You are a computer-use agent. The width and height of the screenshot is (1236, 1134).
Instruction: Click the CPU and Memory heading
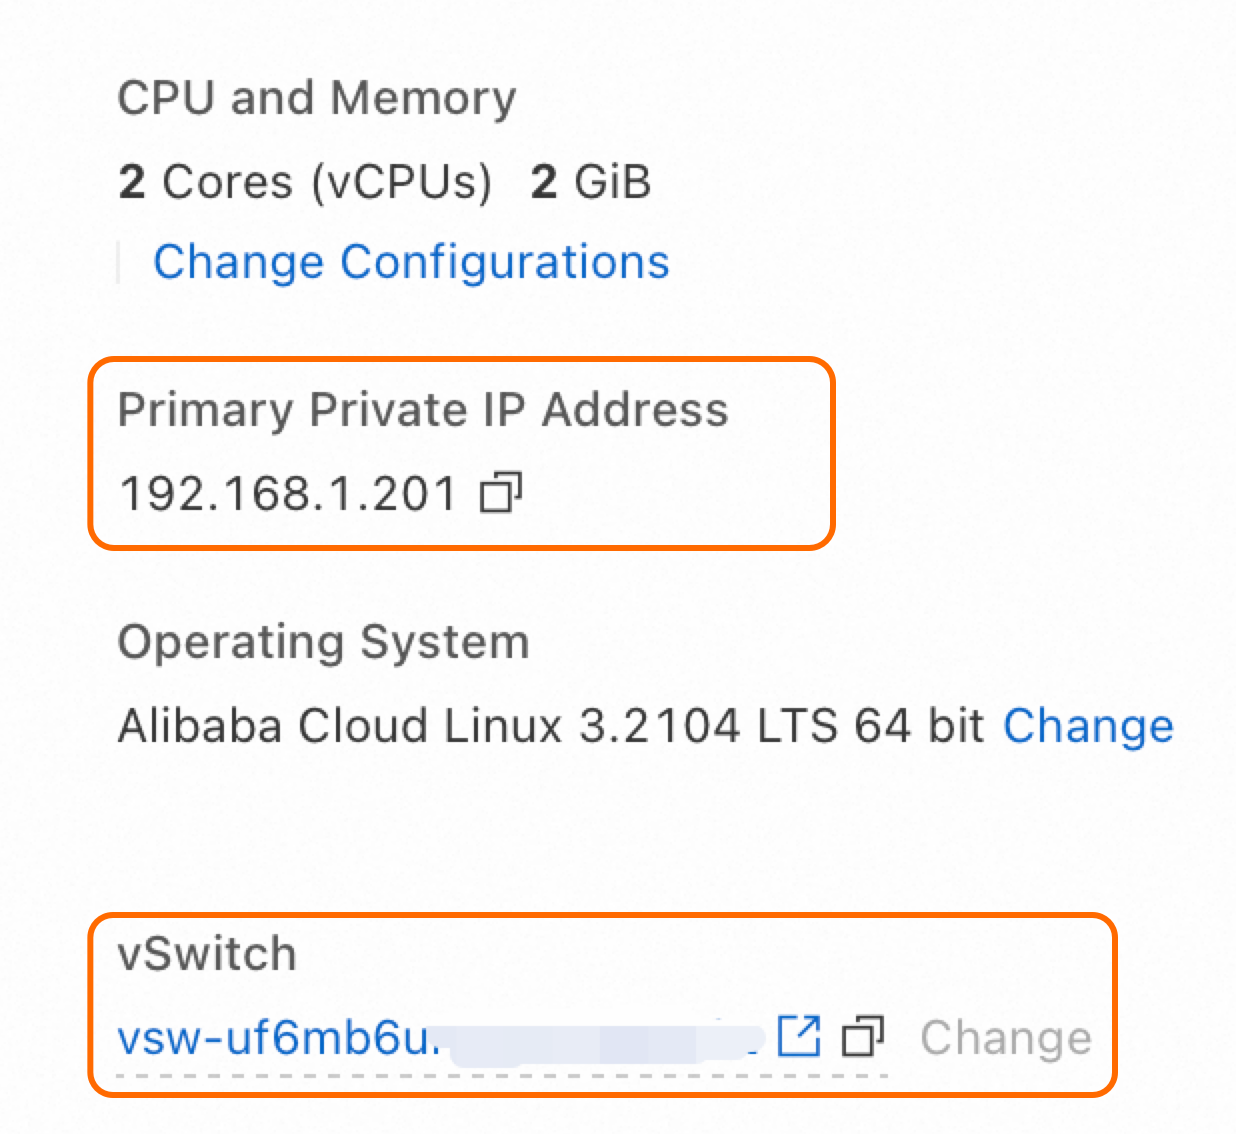(x=316, y=98)
